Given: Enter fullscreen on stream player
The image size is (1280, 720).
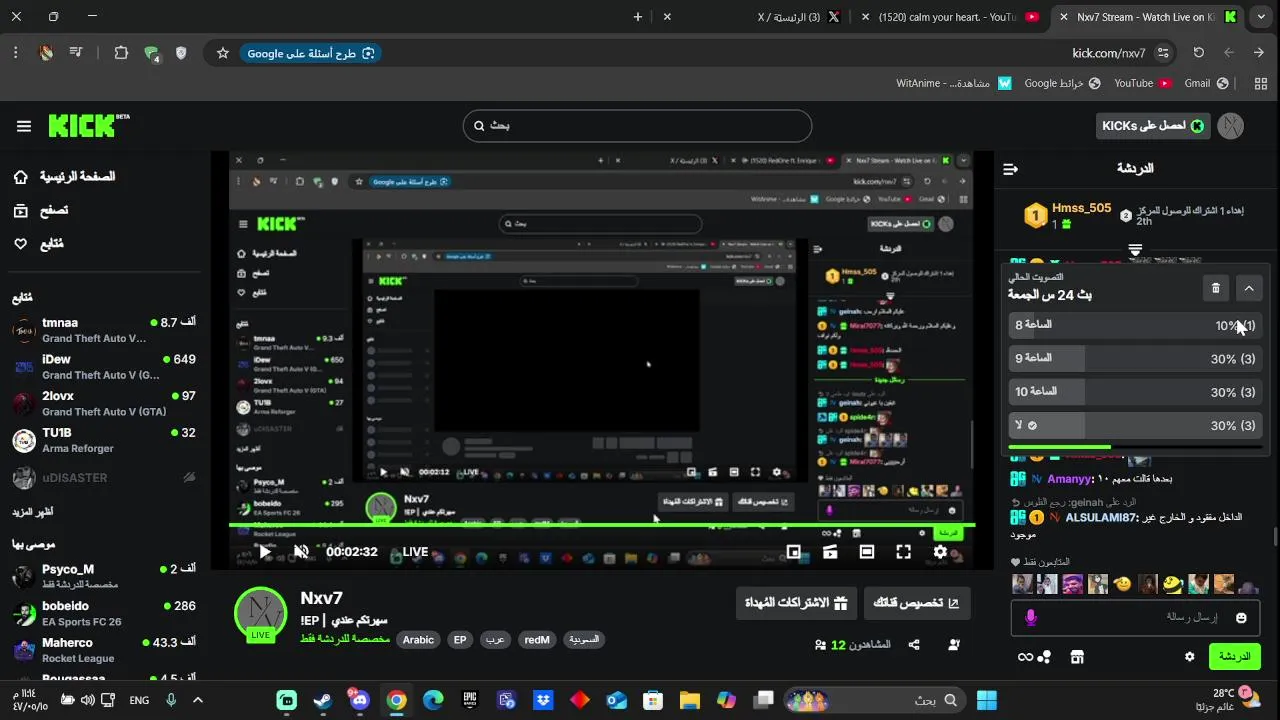Looking at the screenshot, I should [903, 551].
